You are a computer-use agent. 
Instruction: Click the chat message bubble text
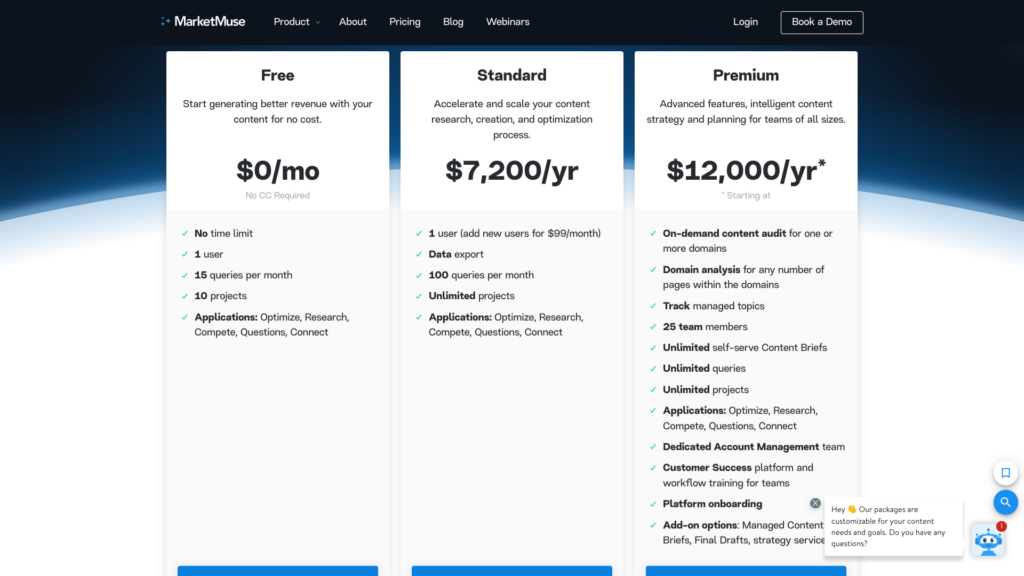click(888, 526)
